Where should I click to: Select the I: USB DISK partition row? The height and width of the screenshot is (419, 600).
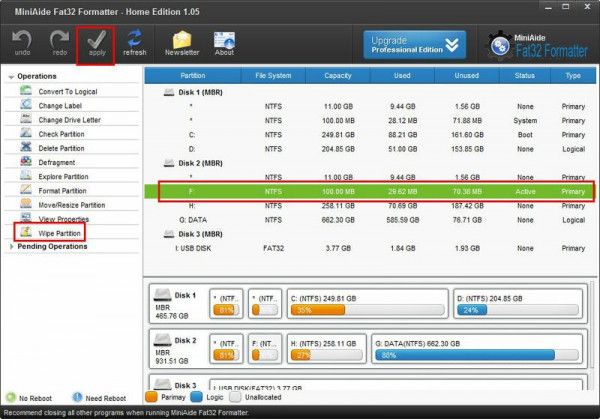click(370, 248)
